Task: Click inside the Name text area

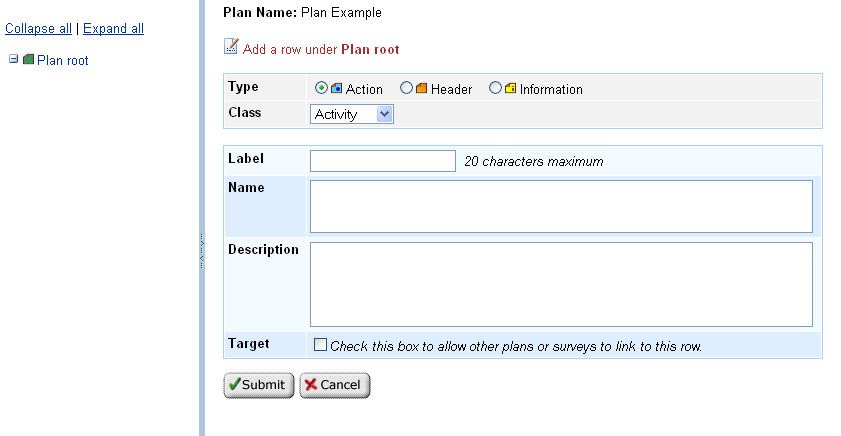Action: point(561,206)
